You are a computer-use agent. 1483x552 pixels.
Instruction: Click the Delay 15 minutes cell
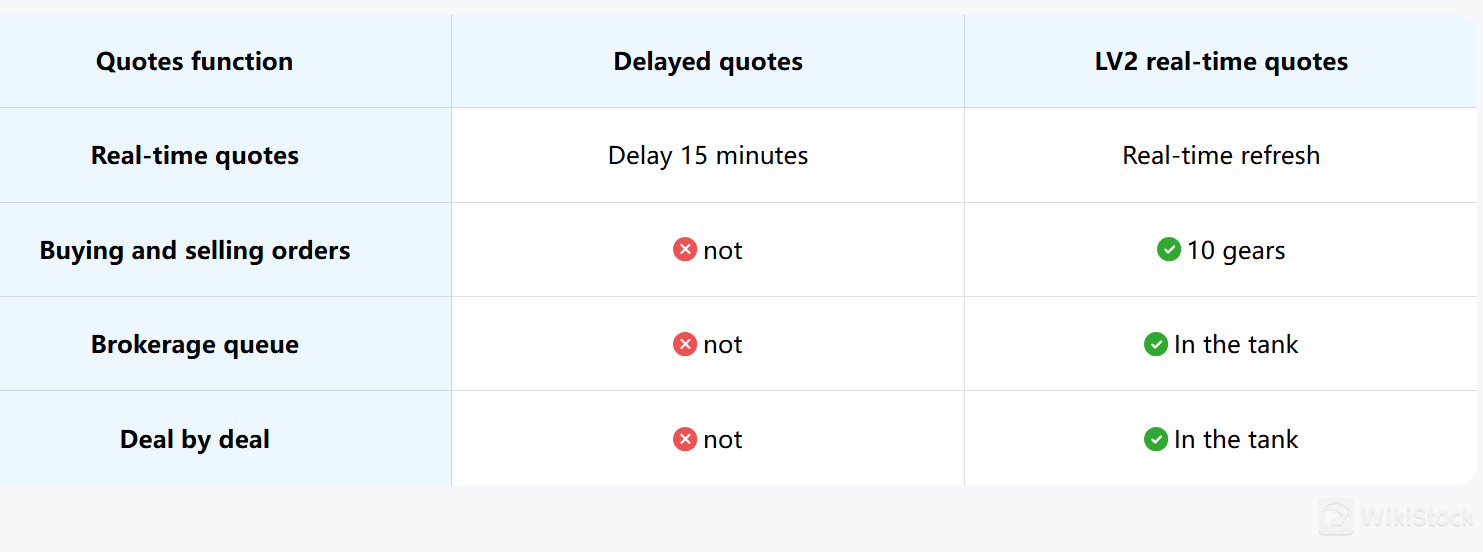coord(708,156)
